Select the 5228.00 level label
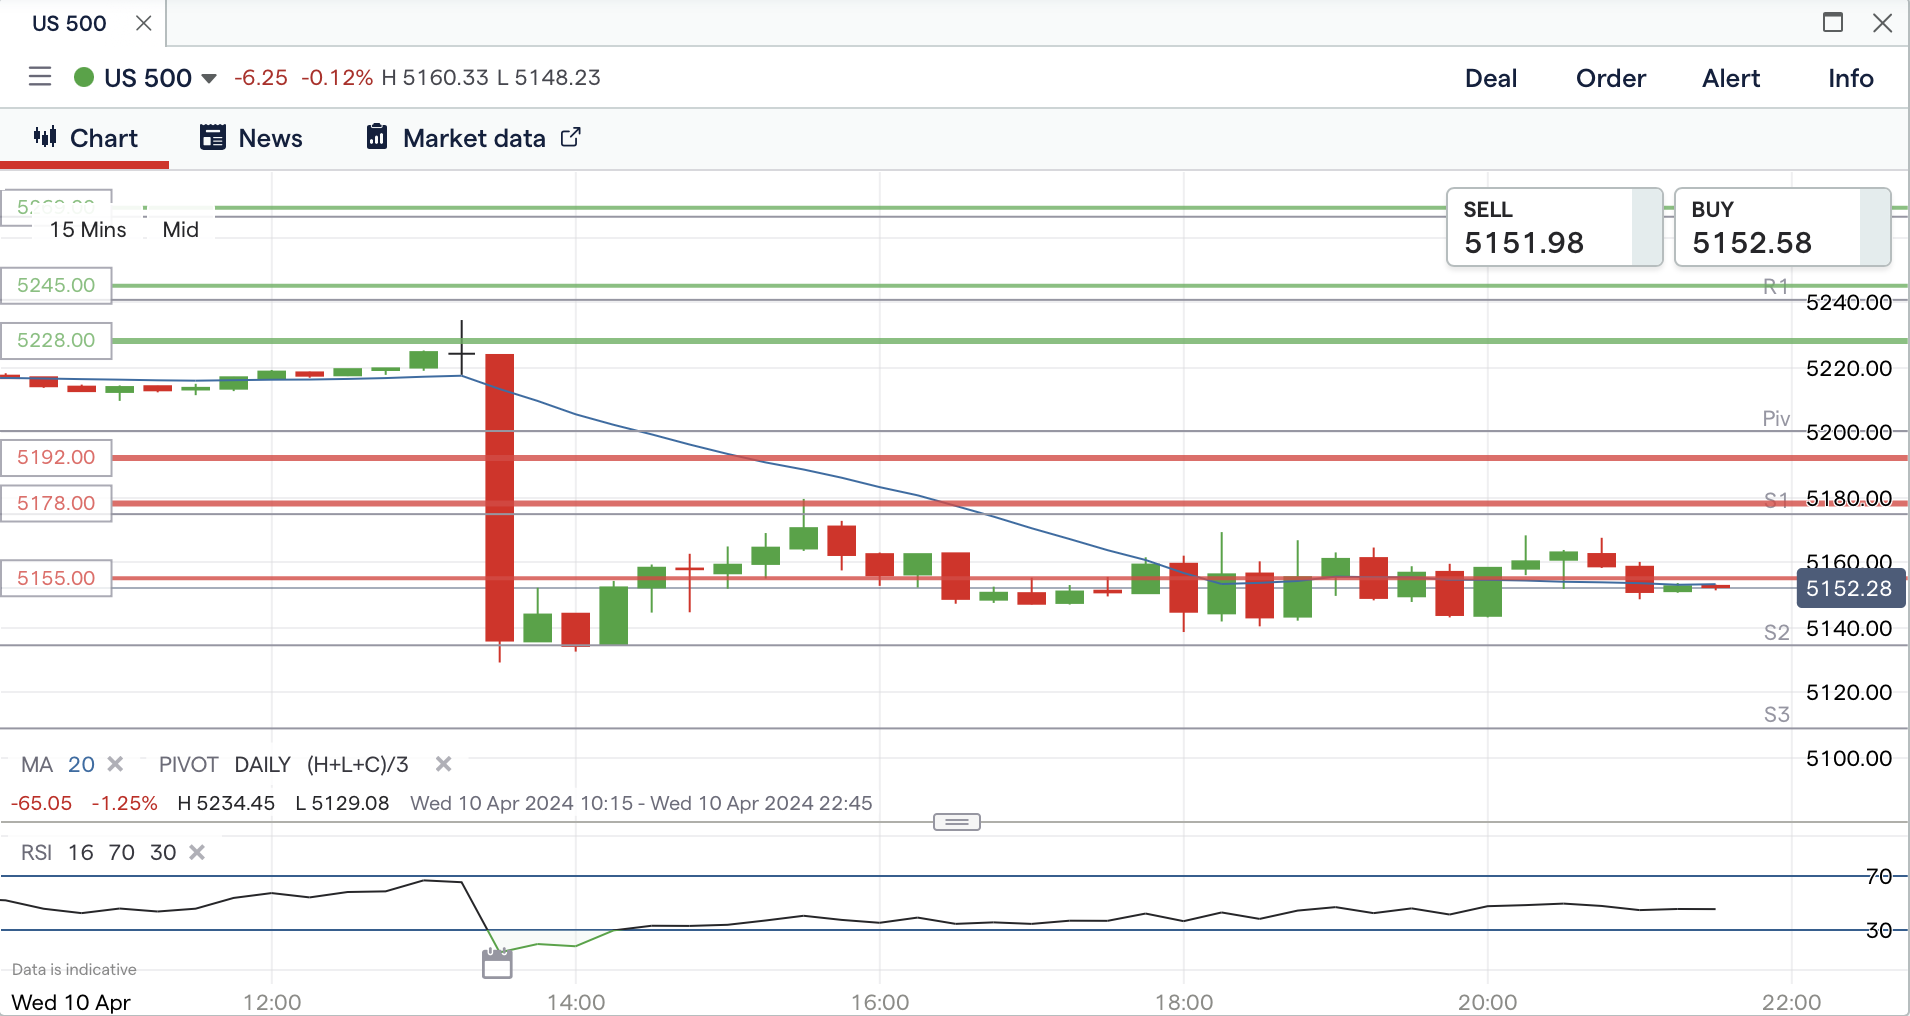This screenshot has width=1910, height=1016. coord(56,340)
